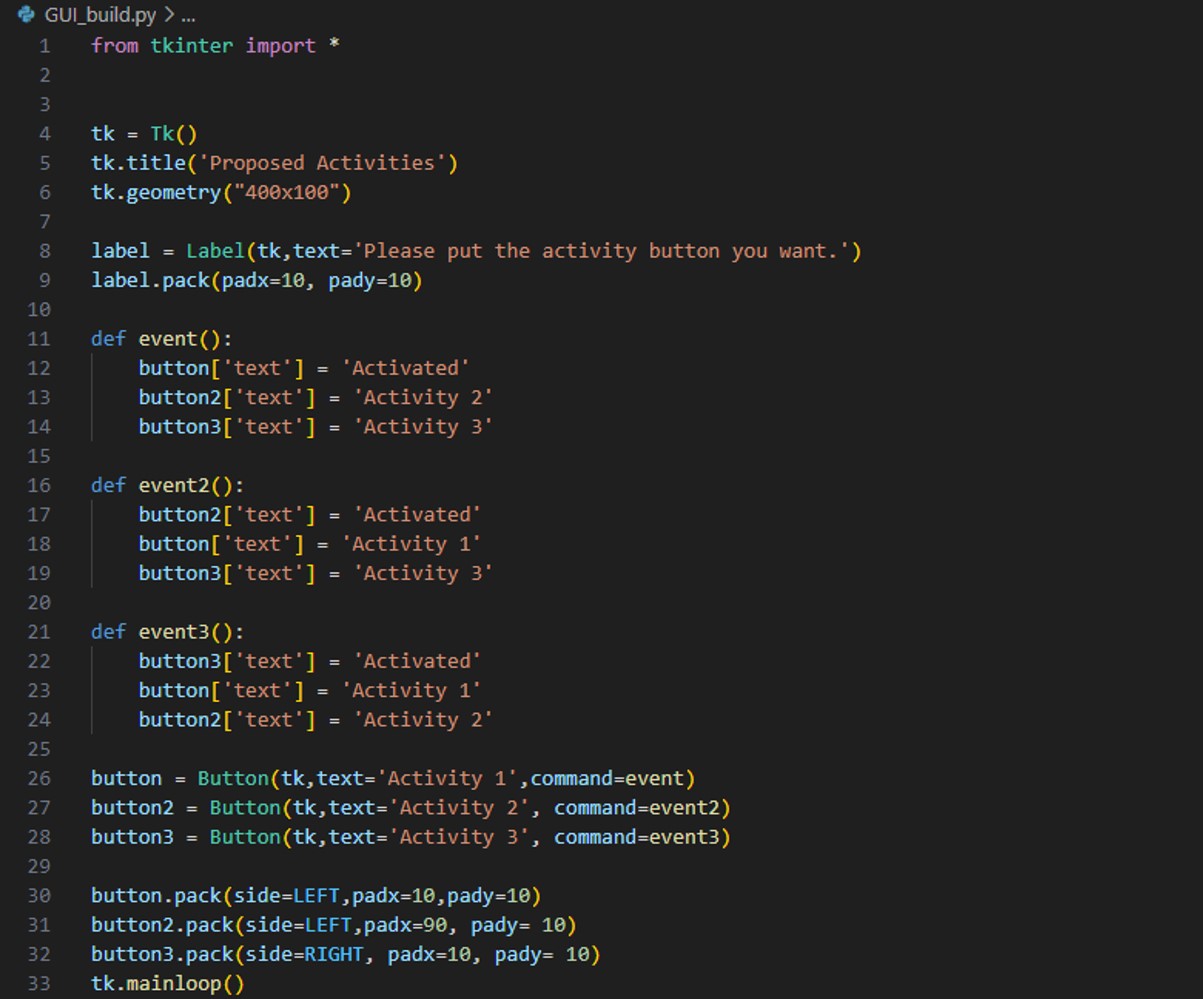Select line number 1 in gutter

coord(44,46)
